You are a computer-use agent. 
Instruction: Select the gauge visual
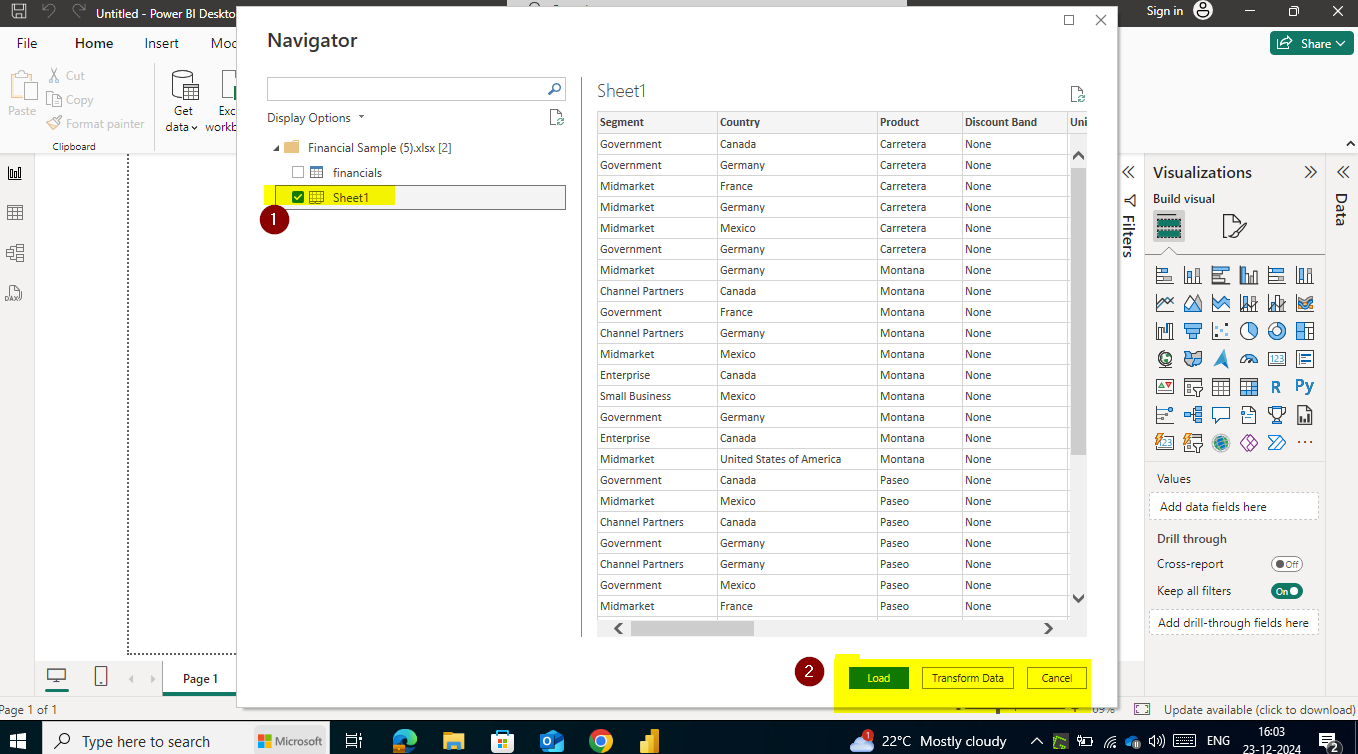(1248, 359)
